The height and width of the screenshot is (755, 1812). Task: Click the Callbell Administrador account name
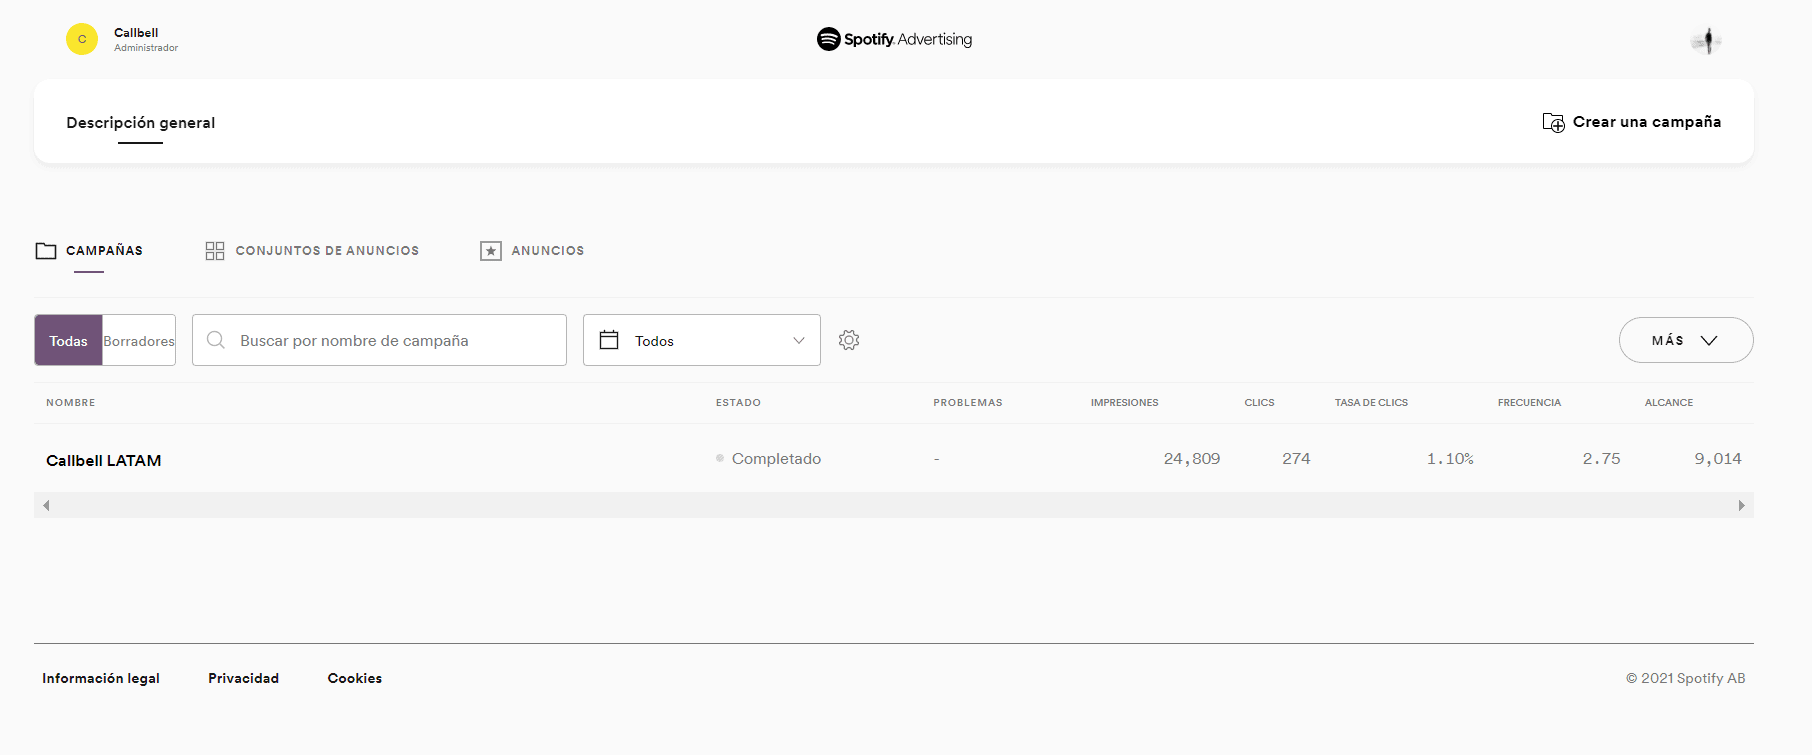tap(146, 40)
